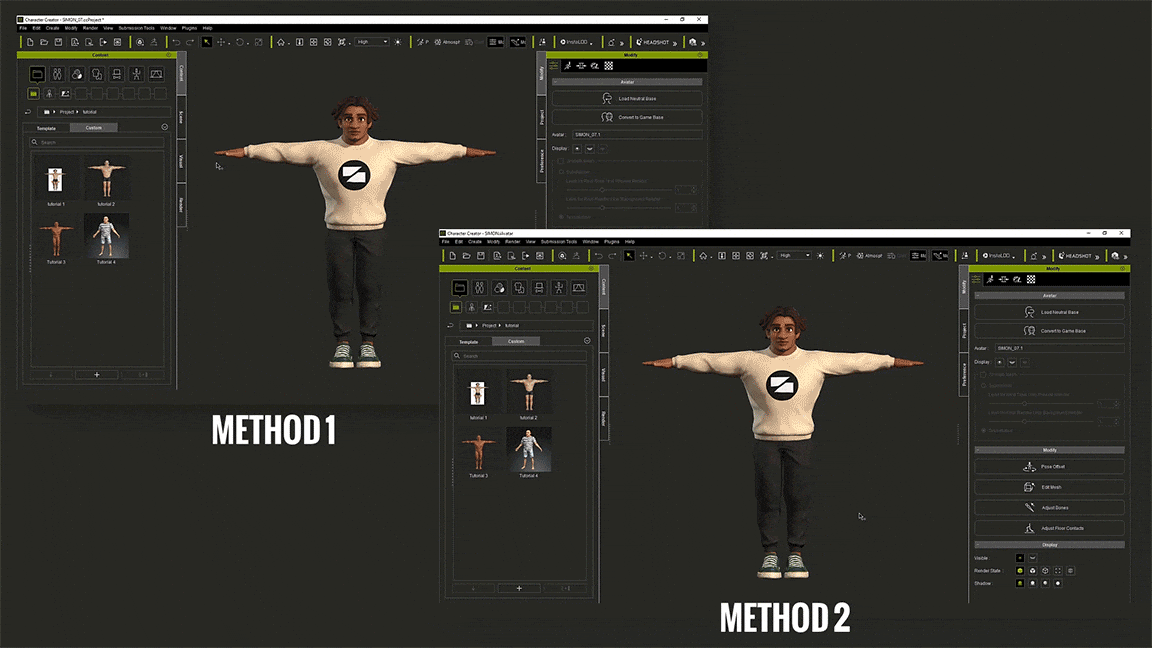The image size is (1152, 648).
Task: Toggle first Display button beside Avatar in Method 1
Action: (x=577, y=148)
